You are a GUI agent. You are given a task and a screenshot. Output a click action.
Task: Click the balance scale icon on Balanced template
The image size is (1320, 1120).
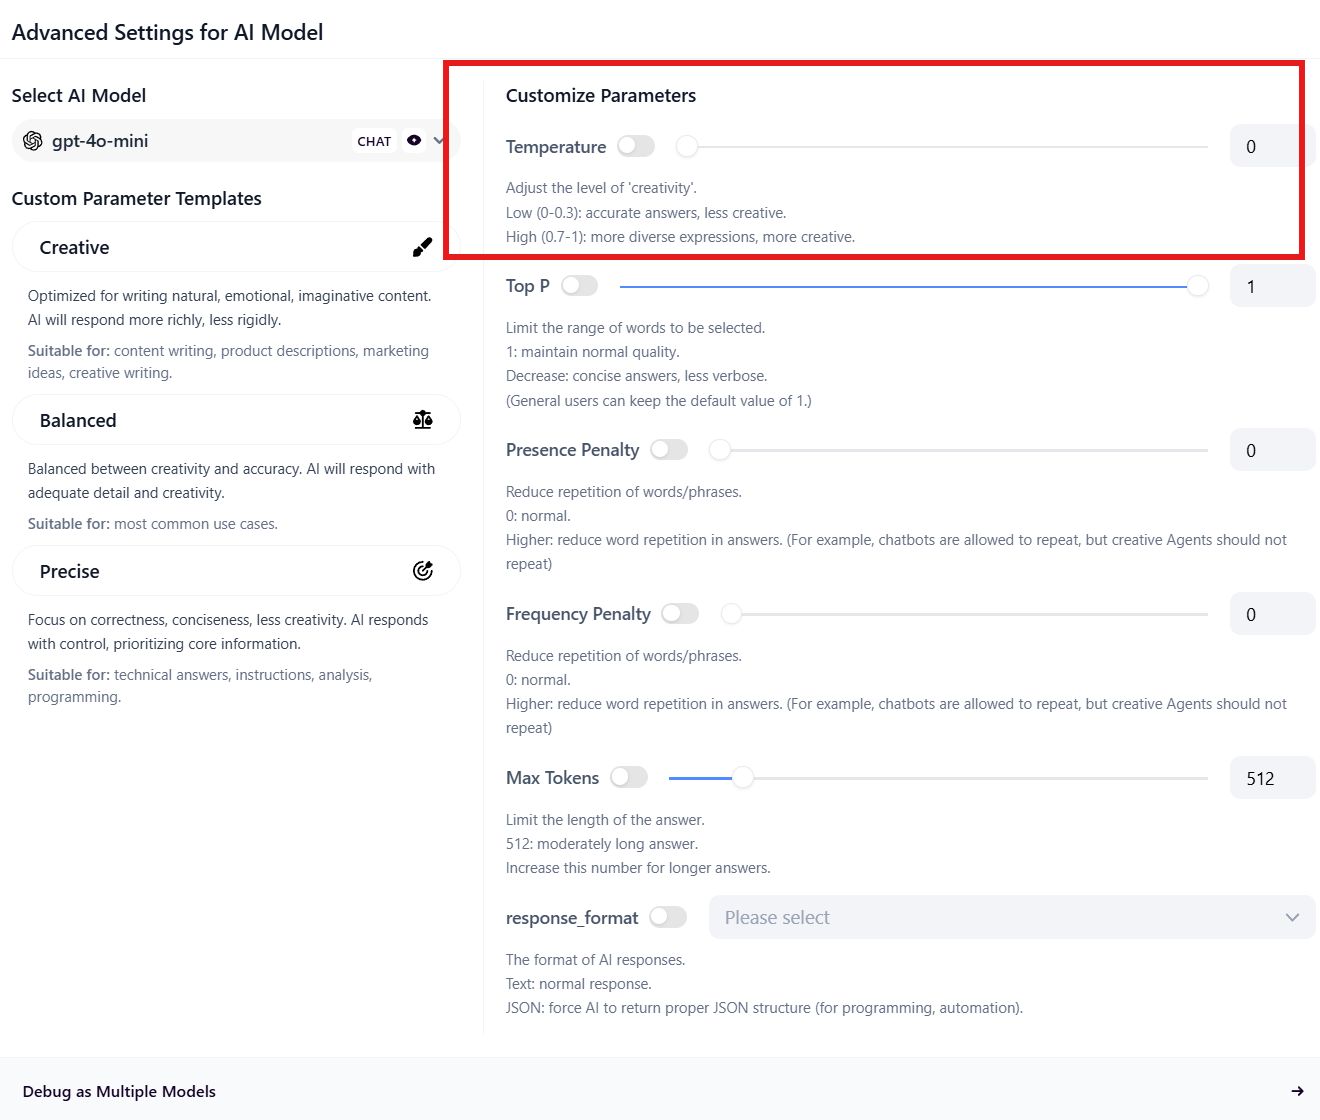[x=423, y=420]
